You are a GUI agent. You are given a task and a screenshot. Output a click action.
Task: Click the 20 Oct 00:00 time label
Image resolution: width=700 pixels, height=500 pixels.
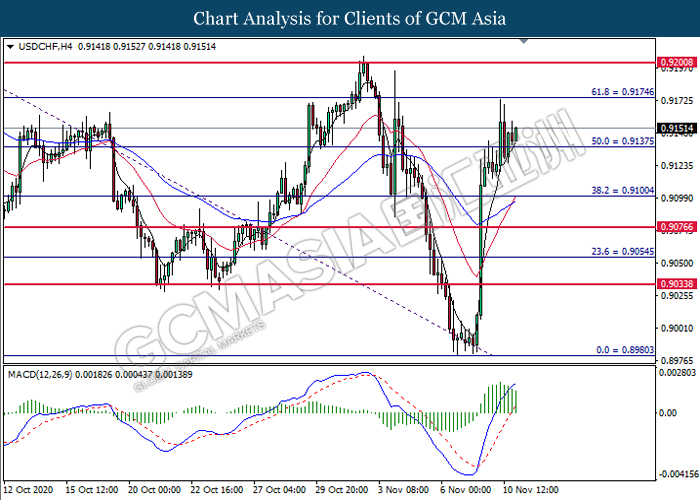pyautogui.click(x=154, y=490)
